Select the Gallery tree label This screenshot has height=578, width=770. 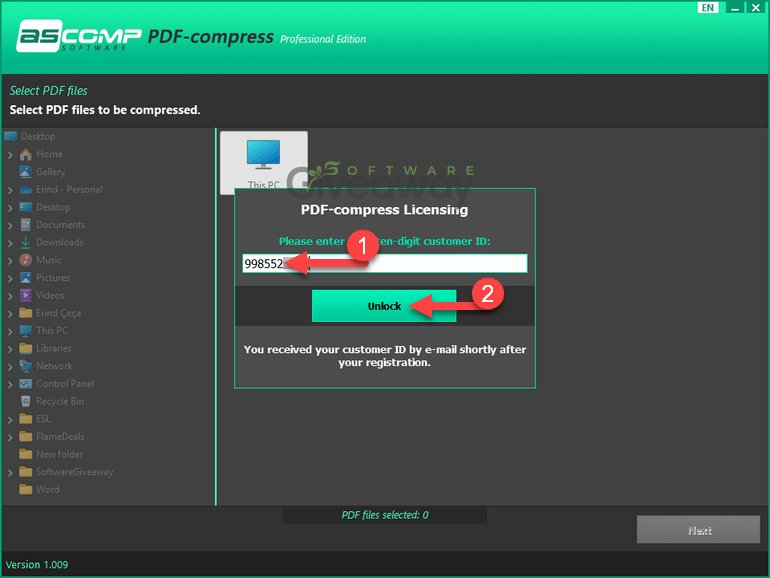[50, 172]
